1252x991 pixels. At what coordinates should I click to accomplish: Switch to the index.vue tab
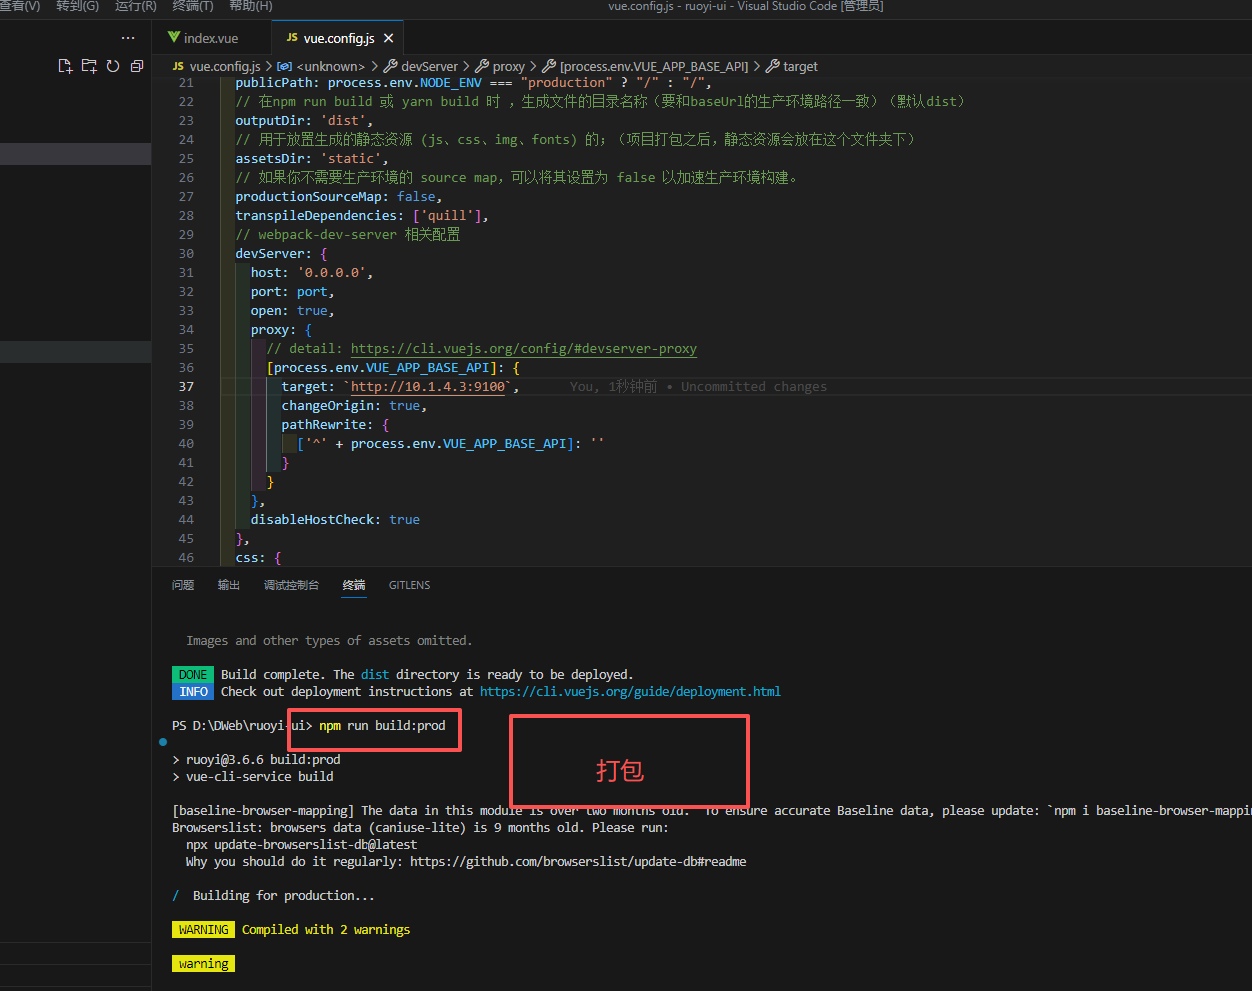coord(210,38)
